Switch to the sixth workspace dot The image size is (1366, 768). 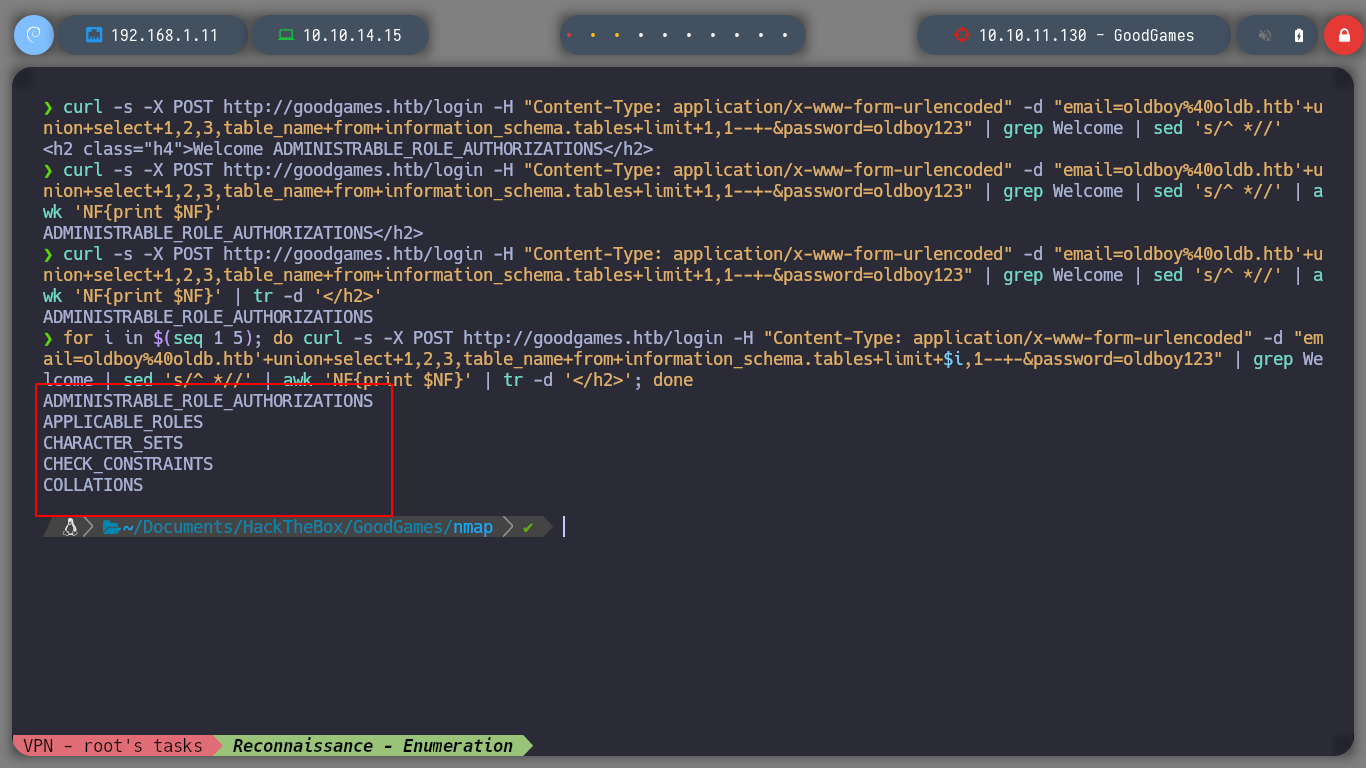coord(689,35)
